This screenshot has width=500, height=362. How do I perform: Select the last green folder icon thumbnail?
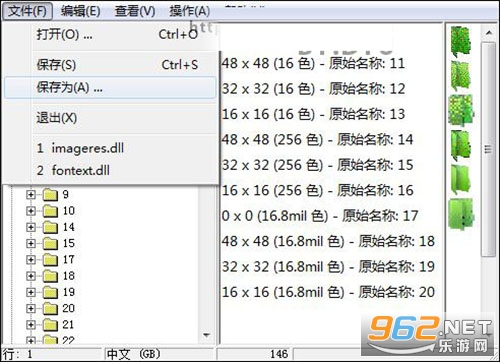[x=461, y=214]
